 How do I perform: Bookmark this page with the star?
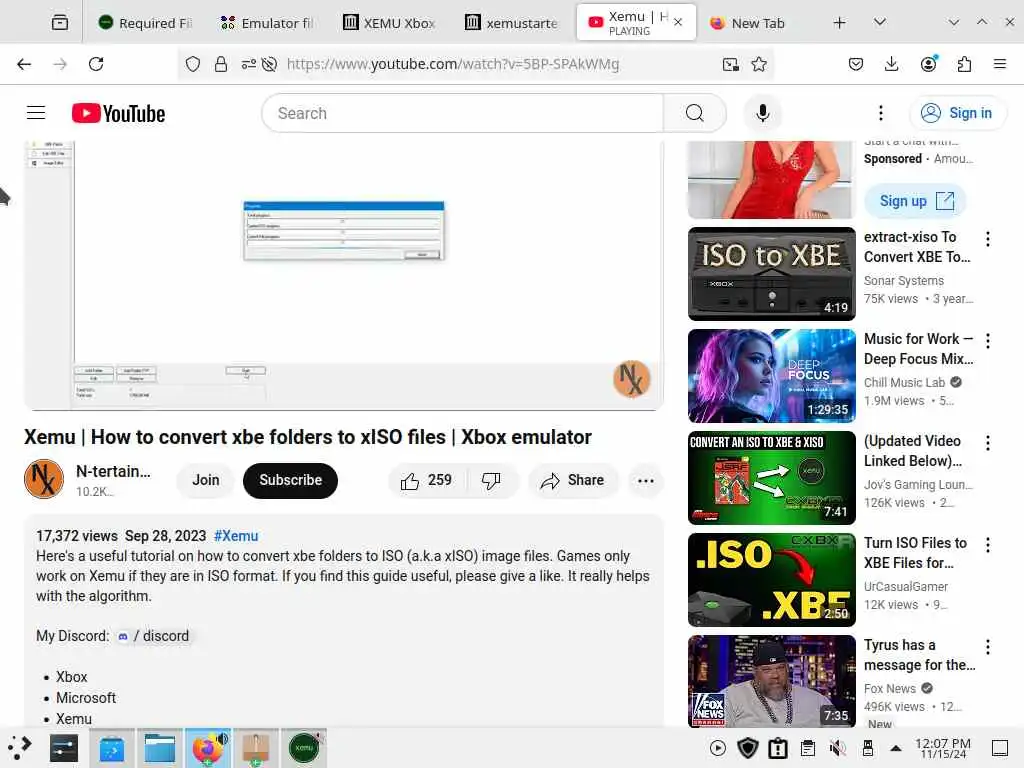point(759,64)
